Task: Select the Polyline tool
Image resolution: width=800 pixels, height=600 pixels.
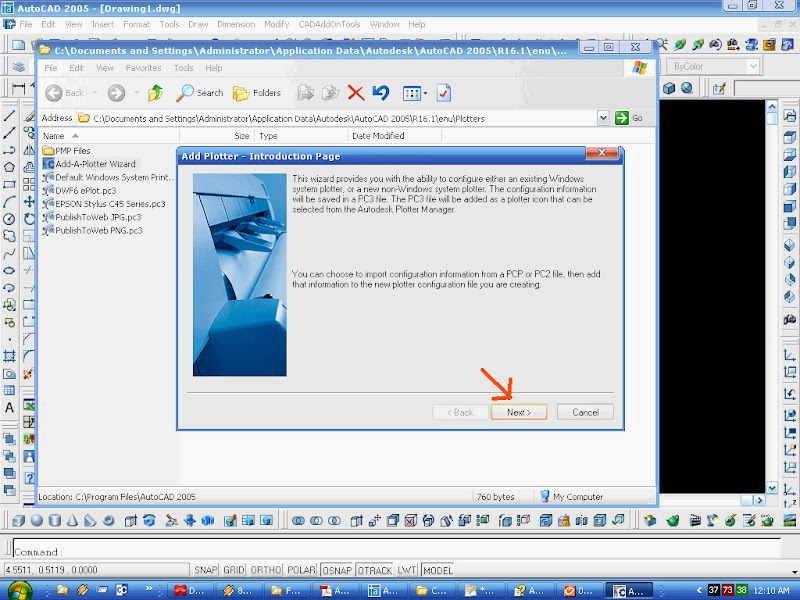Action: [9, 151]
